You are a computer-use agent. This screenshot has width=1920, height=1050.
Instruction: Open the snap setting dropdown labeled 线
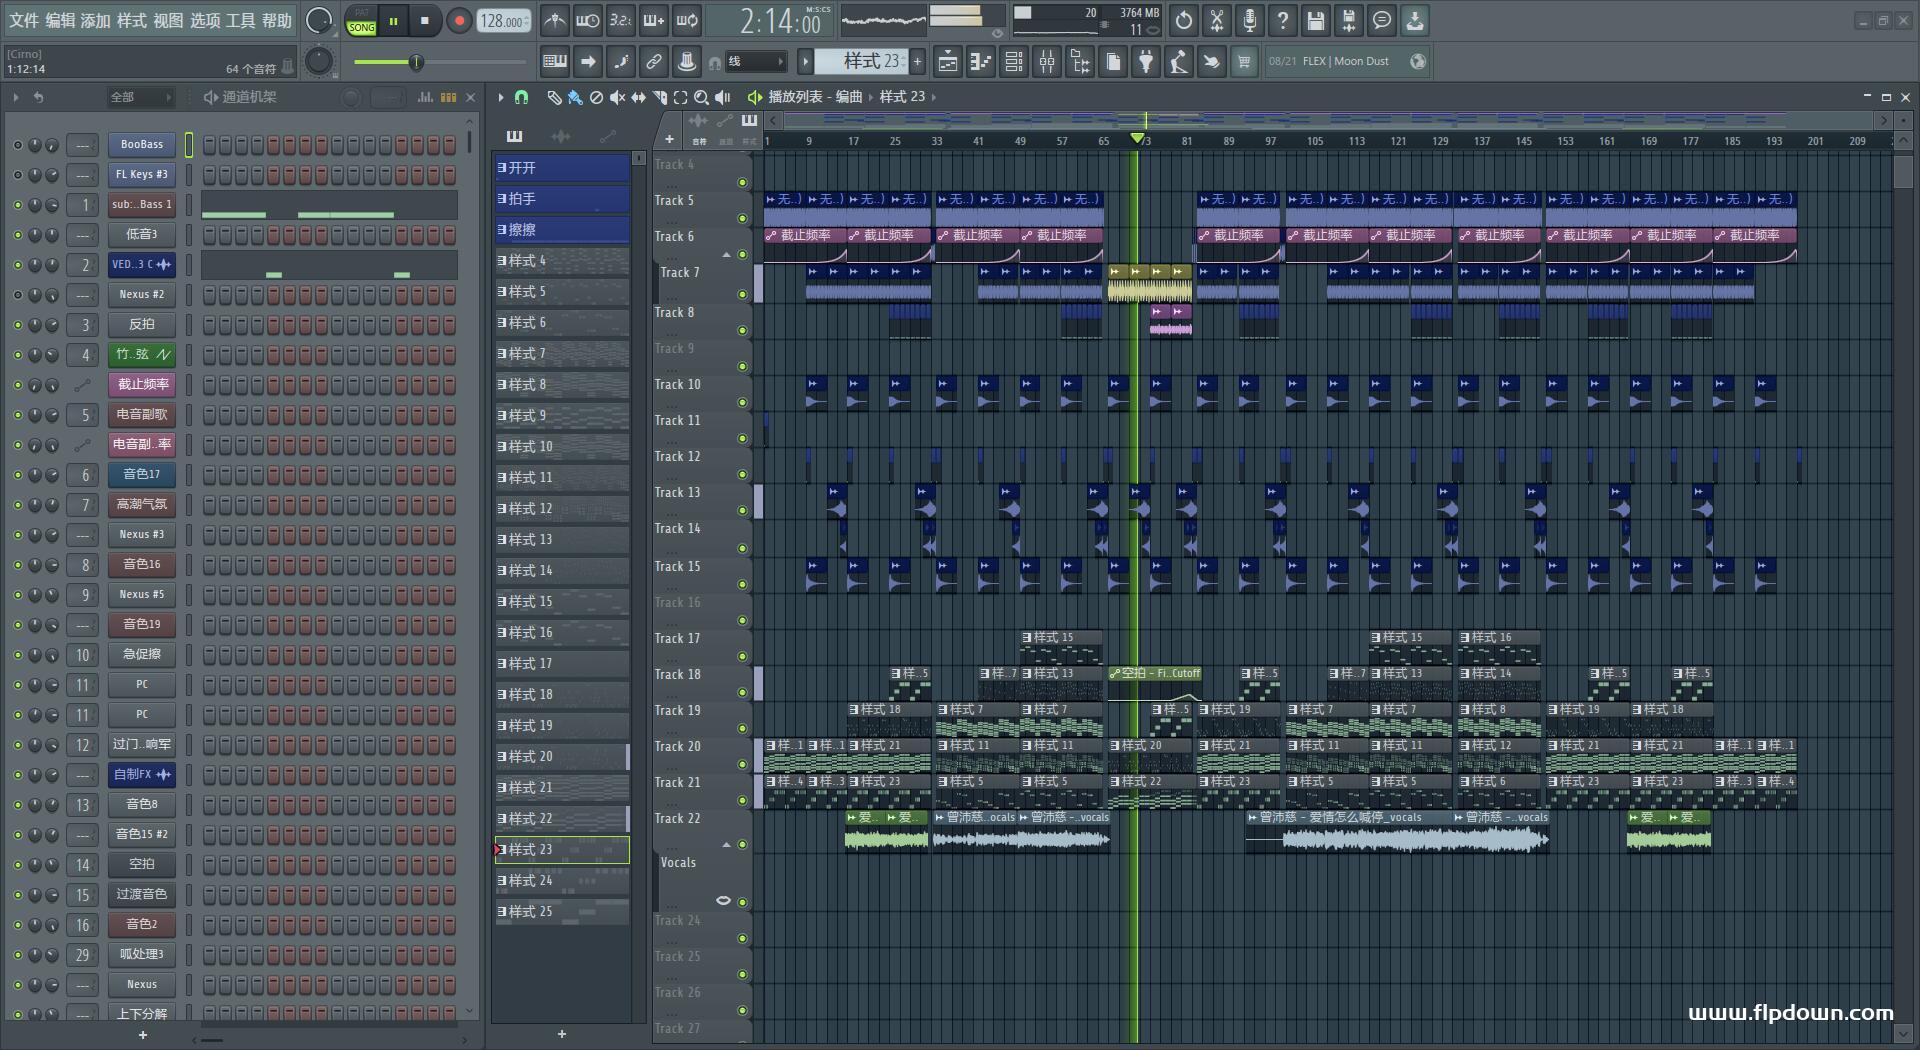(755, 62)
